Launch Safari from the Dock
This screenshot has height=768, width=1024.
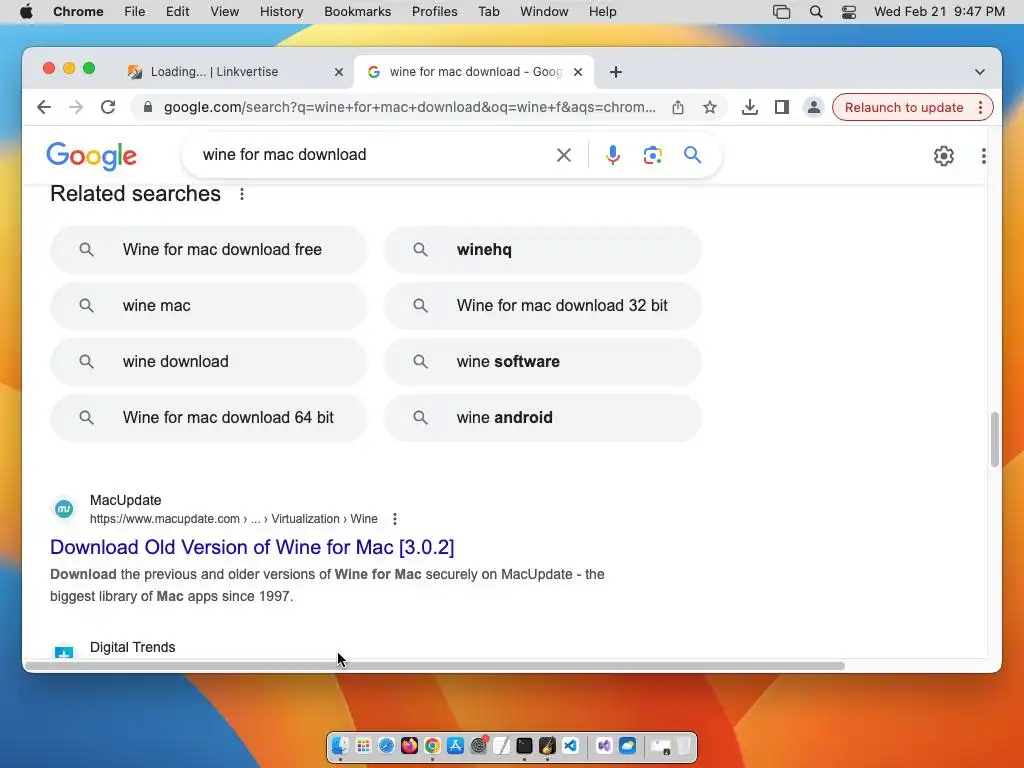pyautogui.click(x=386, y=745)
